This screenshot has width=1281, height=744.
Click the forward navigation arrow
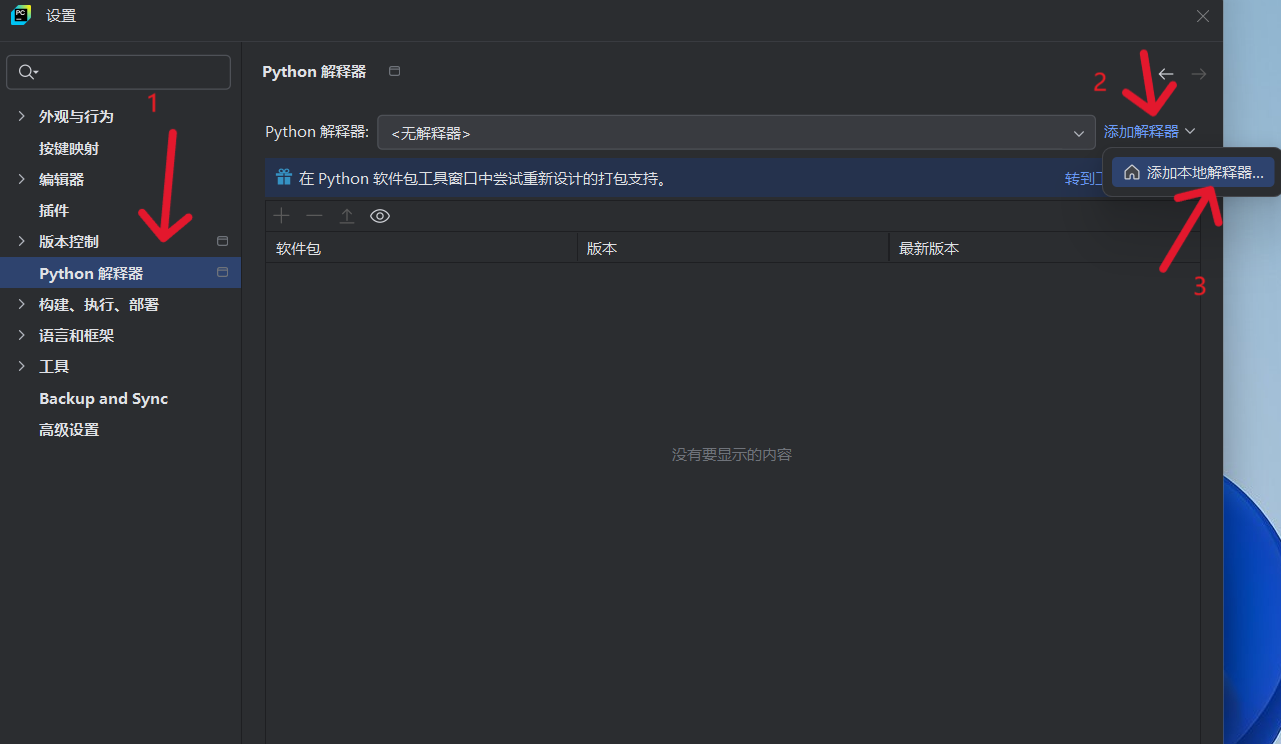coord(1199,74)
